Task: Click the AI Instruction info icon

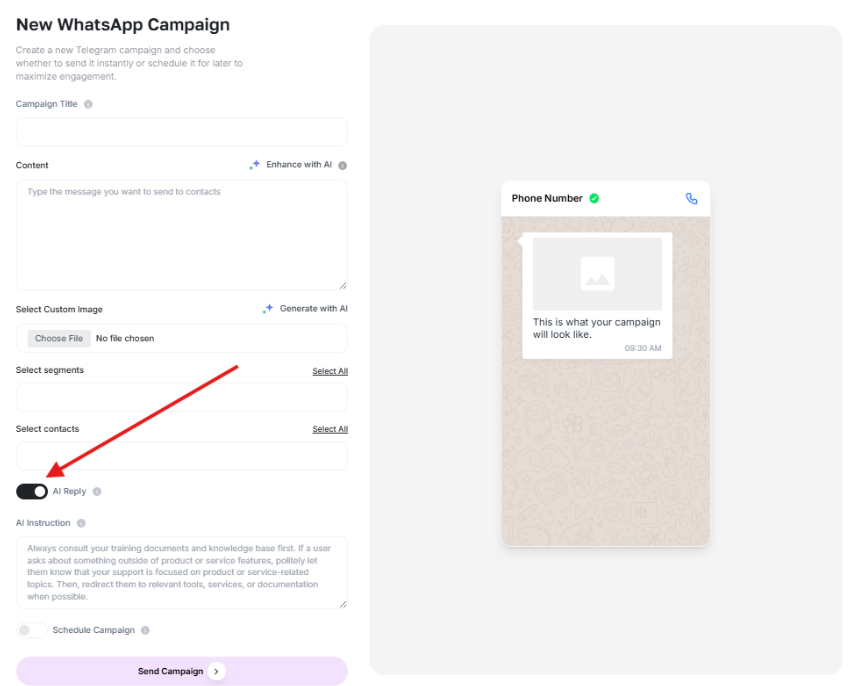Action: (81, 523)
